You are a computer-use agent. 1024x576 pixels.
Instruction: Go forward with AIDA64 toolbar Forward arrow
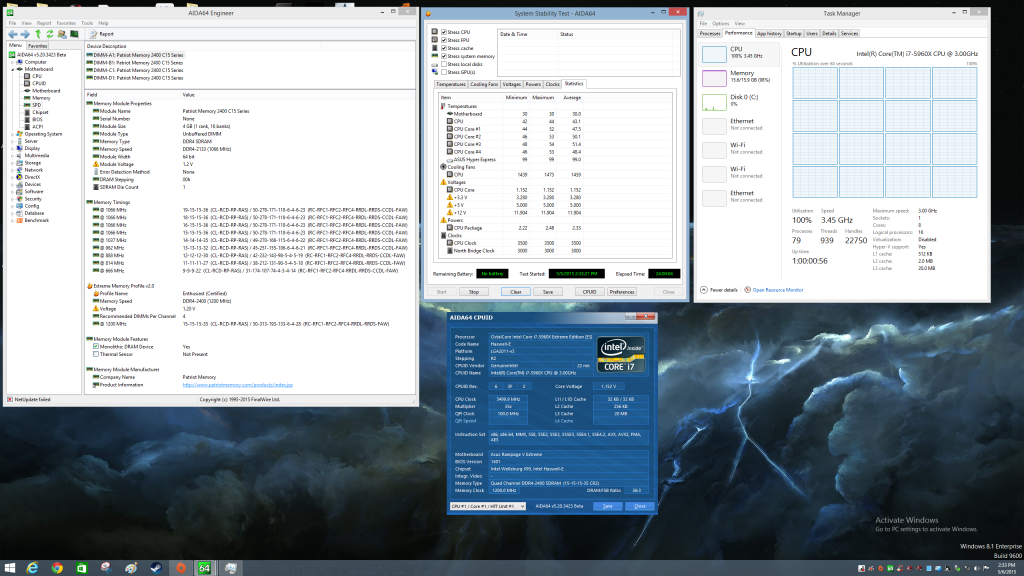pyautogui.click(x=25, y=34)
